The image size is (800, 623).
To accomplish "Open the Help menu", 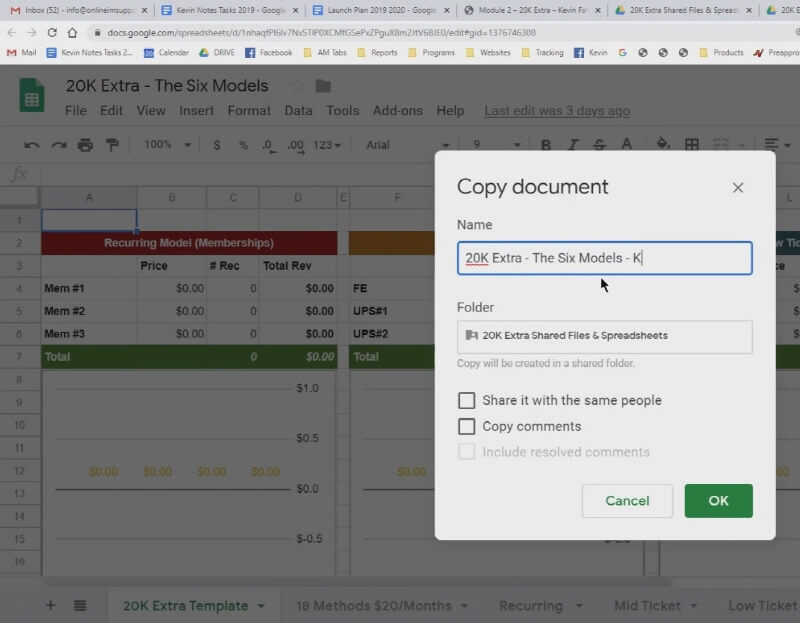I will point(450,111).
